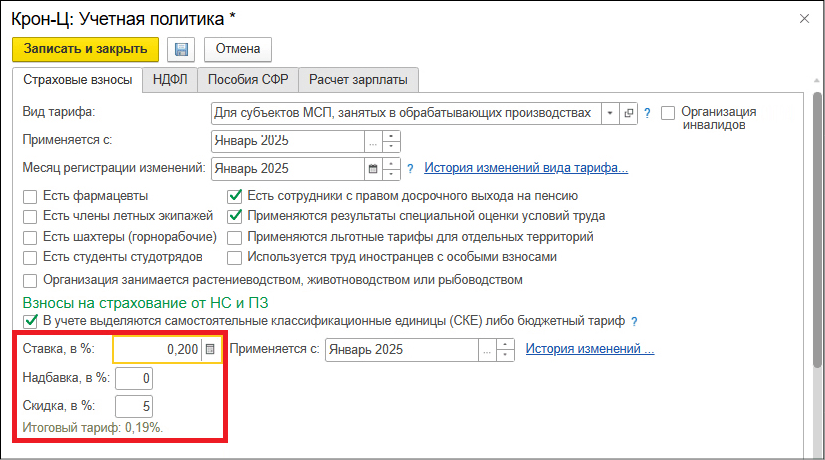Uncheck Применяются результаты специальной оценки условий труда
Image resolution: width=825 pixels, height=460 pixels.
[235, 216]
